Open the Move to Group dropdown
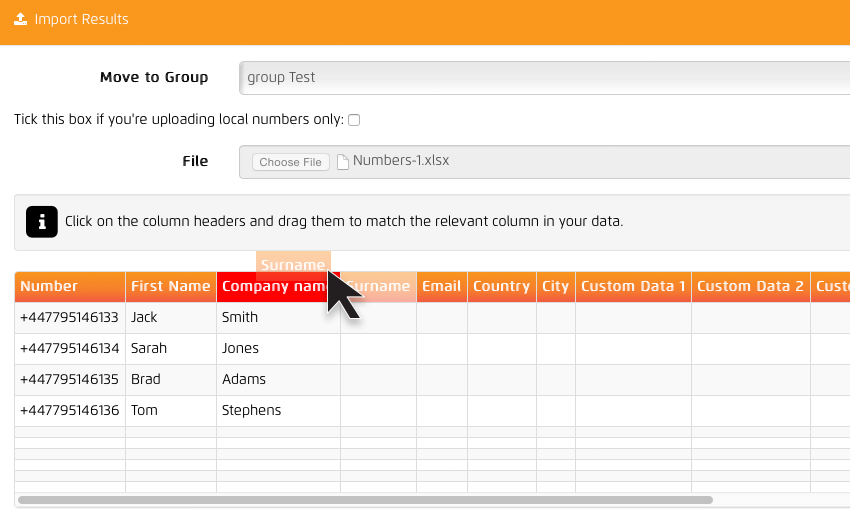The image size is (850, 527). pyautogui.click(x=544, y=77)
